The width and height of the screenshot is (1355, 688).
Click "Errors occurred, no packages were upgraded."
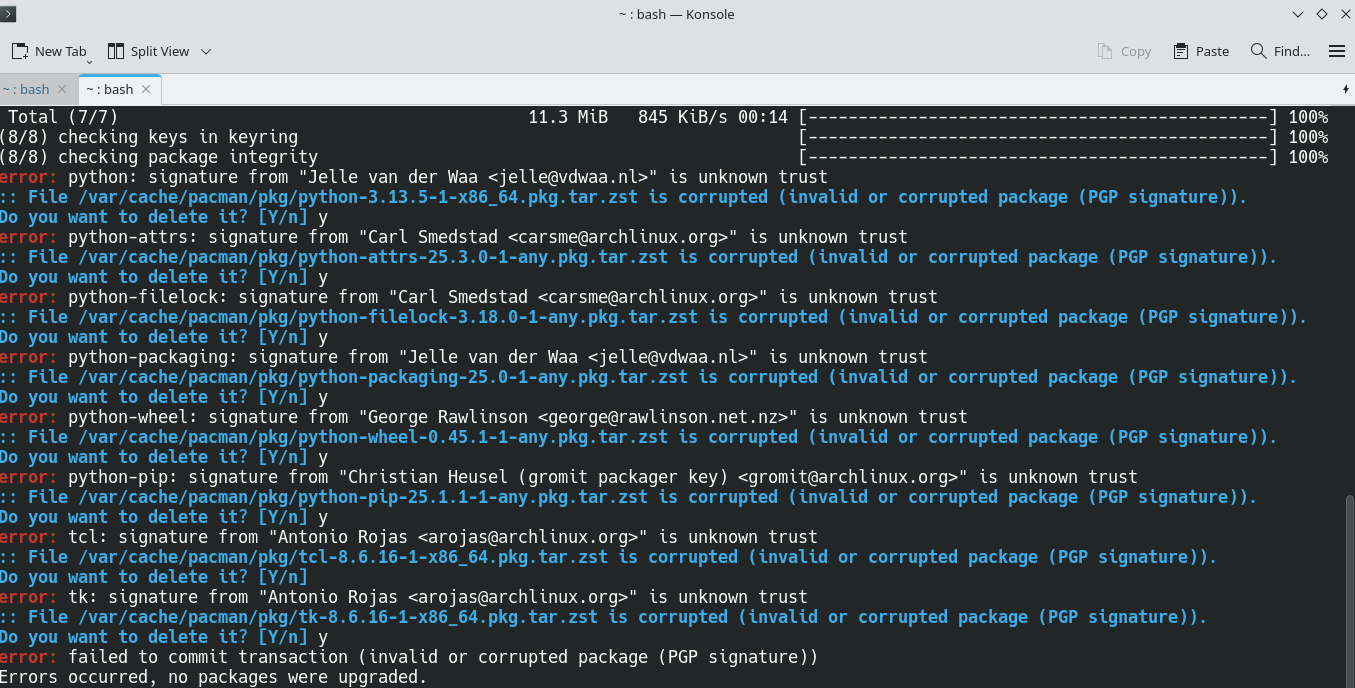[213, 677]
